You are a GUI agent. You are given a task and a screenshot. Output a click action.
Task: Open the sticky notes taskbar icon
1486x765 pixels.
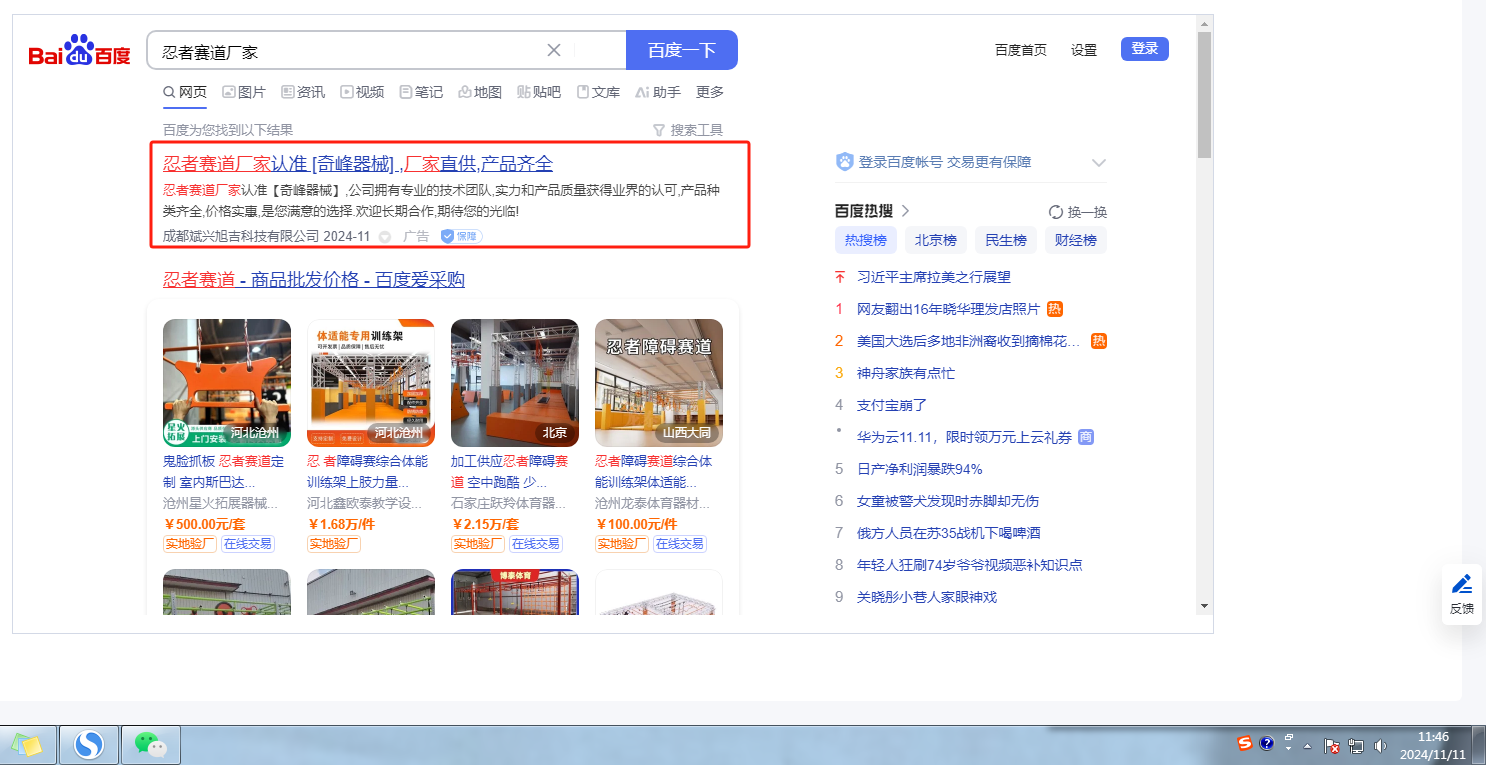pyautogui.click(x=27, y=745)
